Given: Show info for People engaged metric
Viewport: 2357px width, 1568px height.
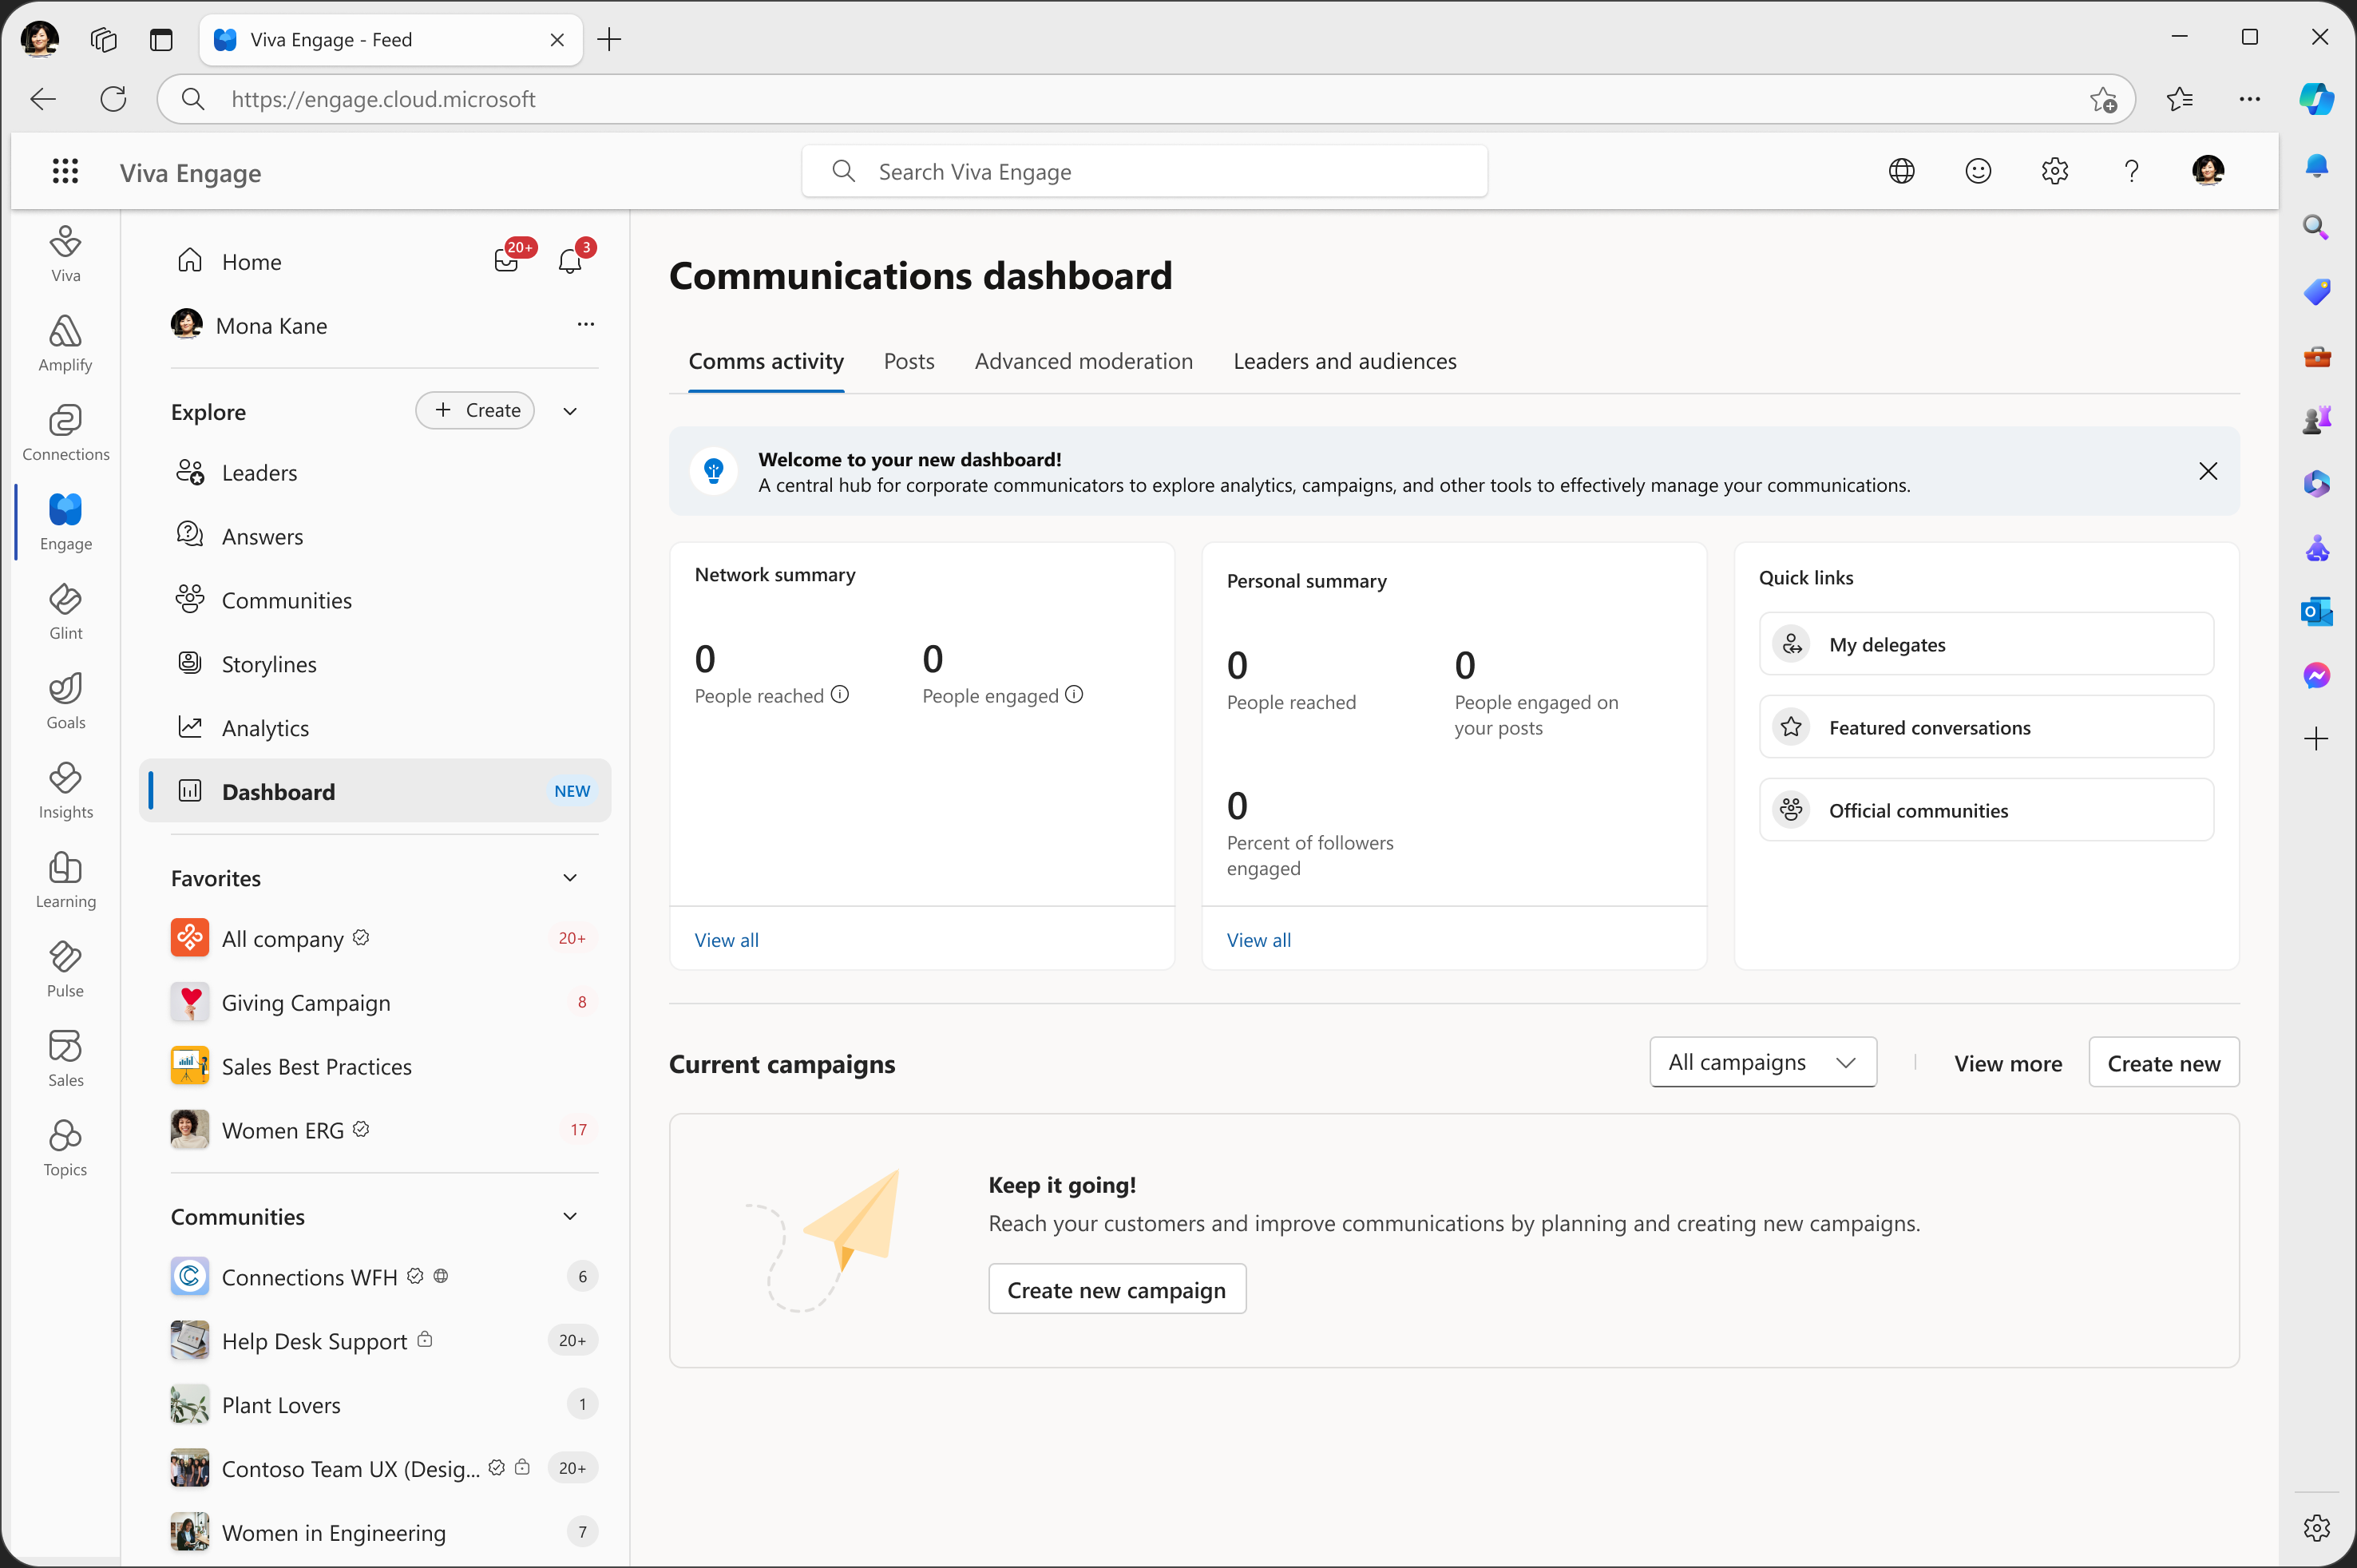Looking at the screenshot, I should coord(1074,694).
